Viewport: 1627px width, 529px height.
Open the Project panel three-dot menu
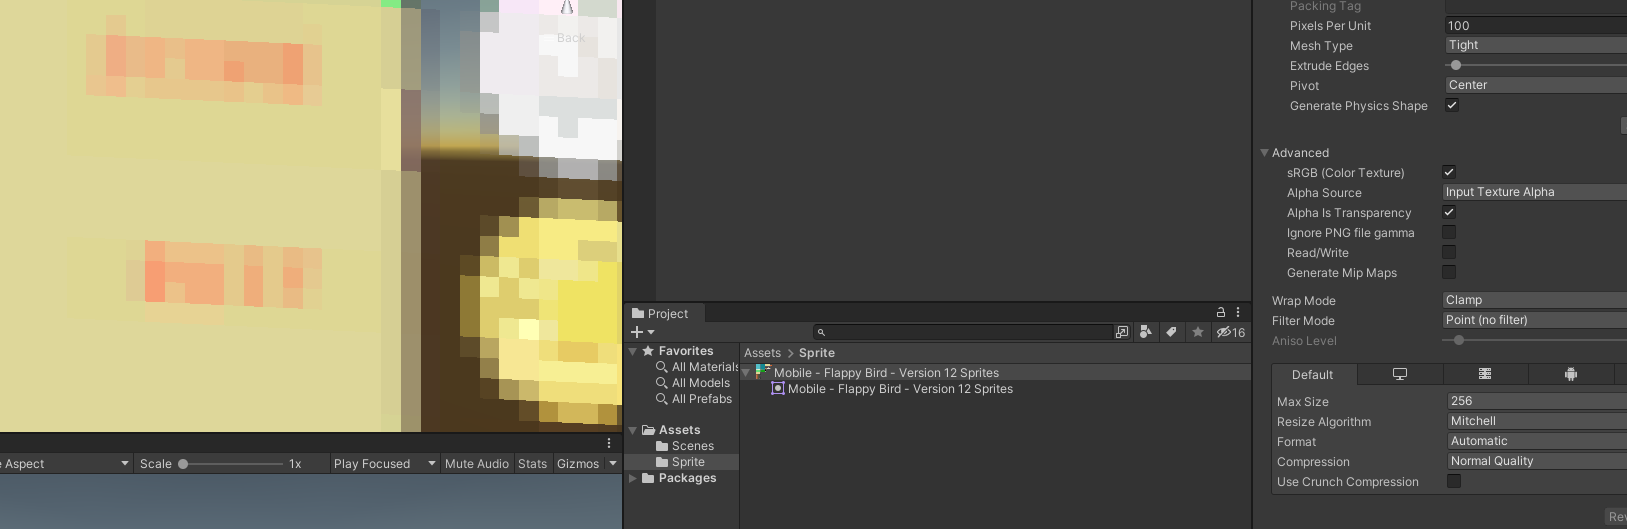coord(1238,312)
